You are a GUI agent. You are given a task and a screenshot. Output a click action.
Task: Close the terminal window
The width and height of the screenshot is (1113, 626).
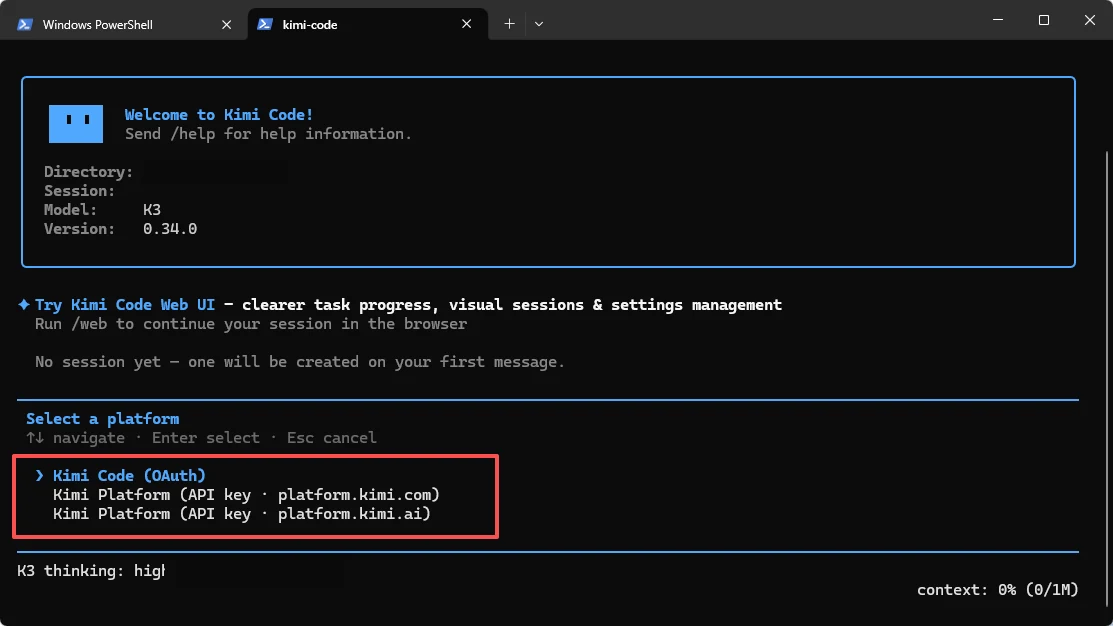pyautogui.click(x=1090, y=20)
